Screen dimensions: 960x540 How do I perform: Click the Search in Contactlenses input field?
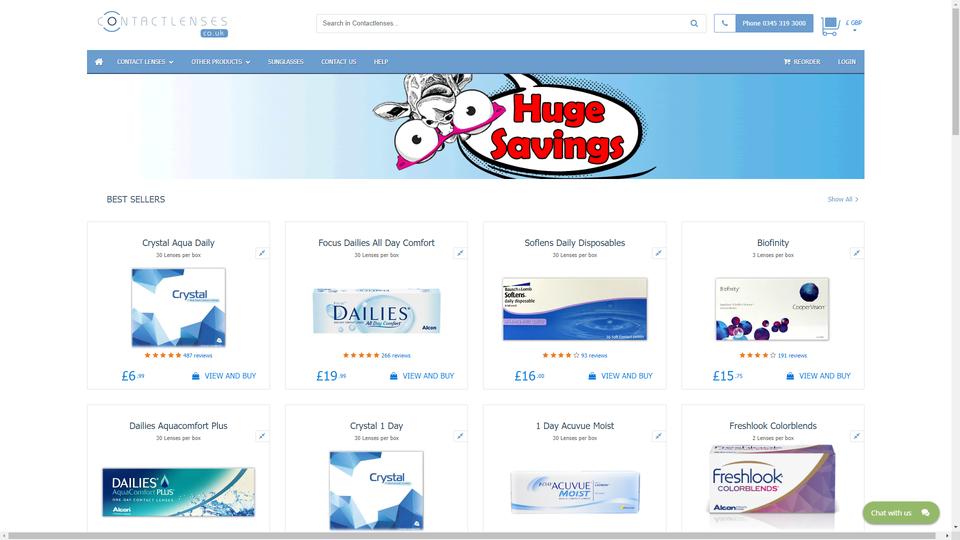pos(502,23)
